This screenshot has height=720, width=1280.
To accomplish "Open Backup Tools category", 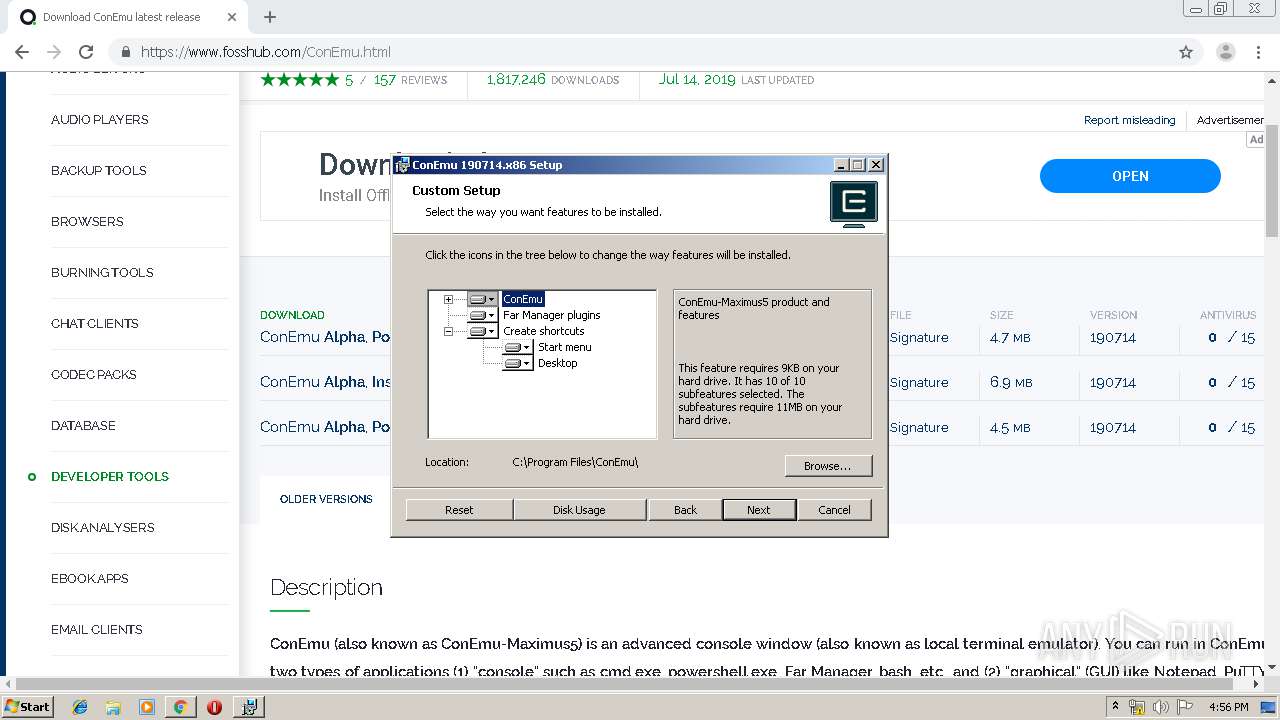I will (99, 170).
